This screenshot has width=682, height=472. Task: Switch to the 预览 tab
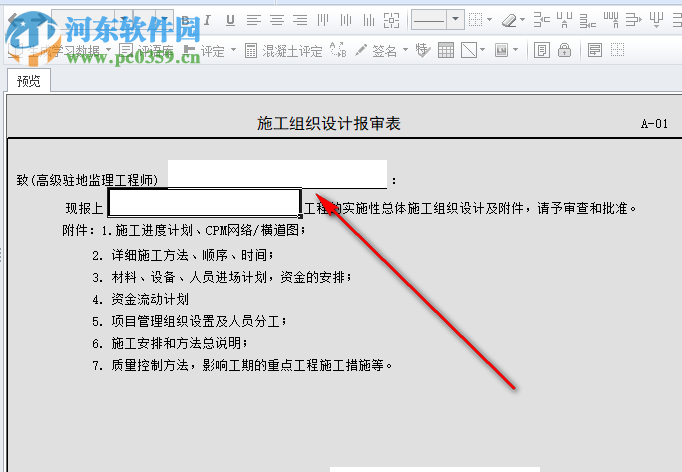(x=29, y=81)
